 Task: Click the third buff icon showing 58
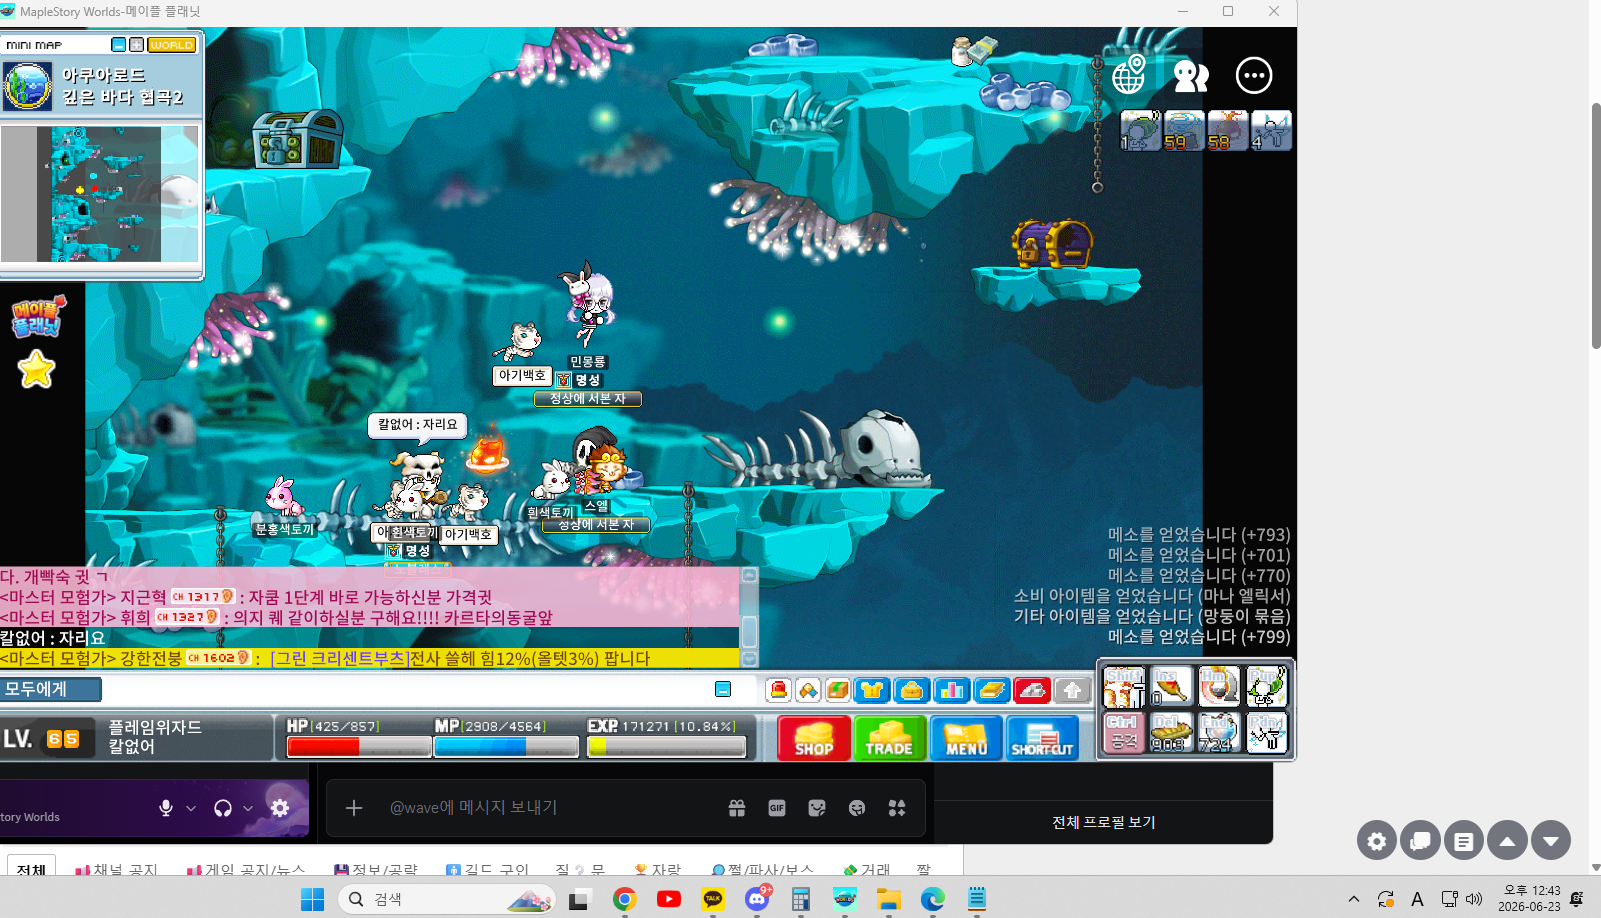coord(1228,131)
